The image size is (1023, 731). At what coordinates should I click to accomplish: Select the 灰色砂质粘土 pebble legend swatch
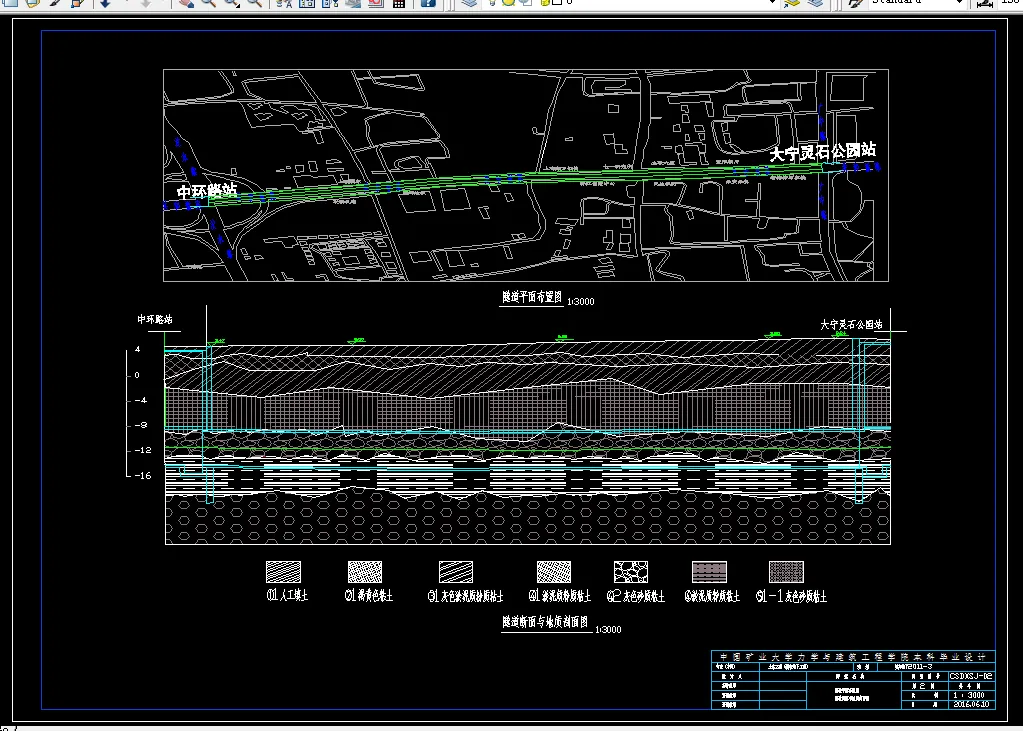pos(631,572)
